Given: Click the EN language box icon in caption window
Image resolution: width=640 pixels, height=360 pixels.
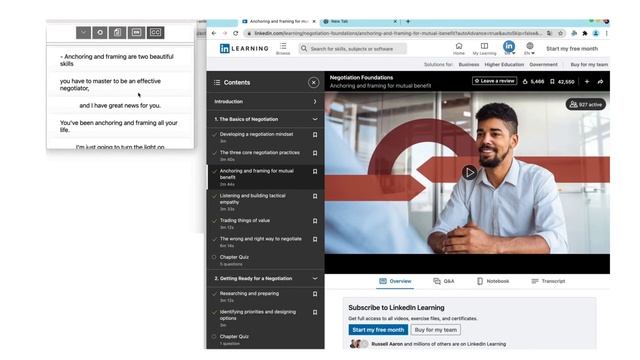Looking at the screenshot, I should pyautogui.click(x=136, y=32).
